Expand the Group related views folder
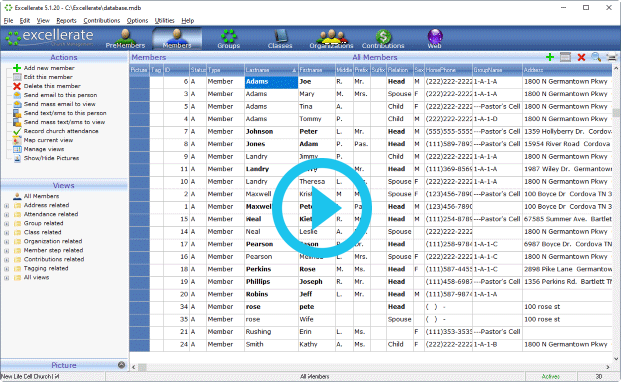621x382 pixels. click(x=6, y=224)
